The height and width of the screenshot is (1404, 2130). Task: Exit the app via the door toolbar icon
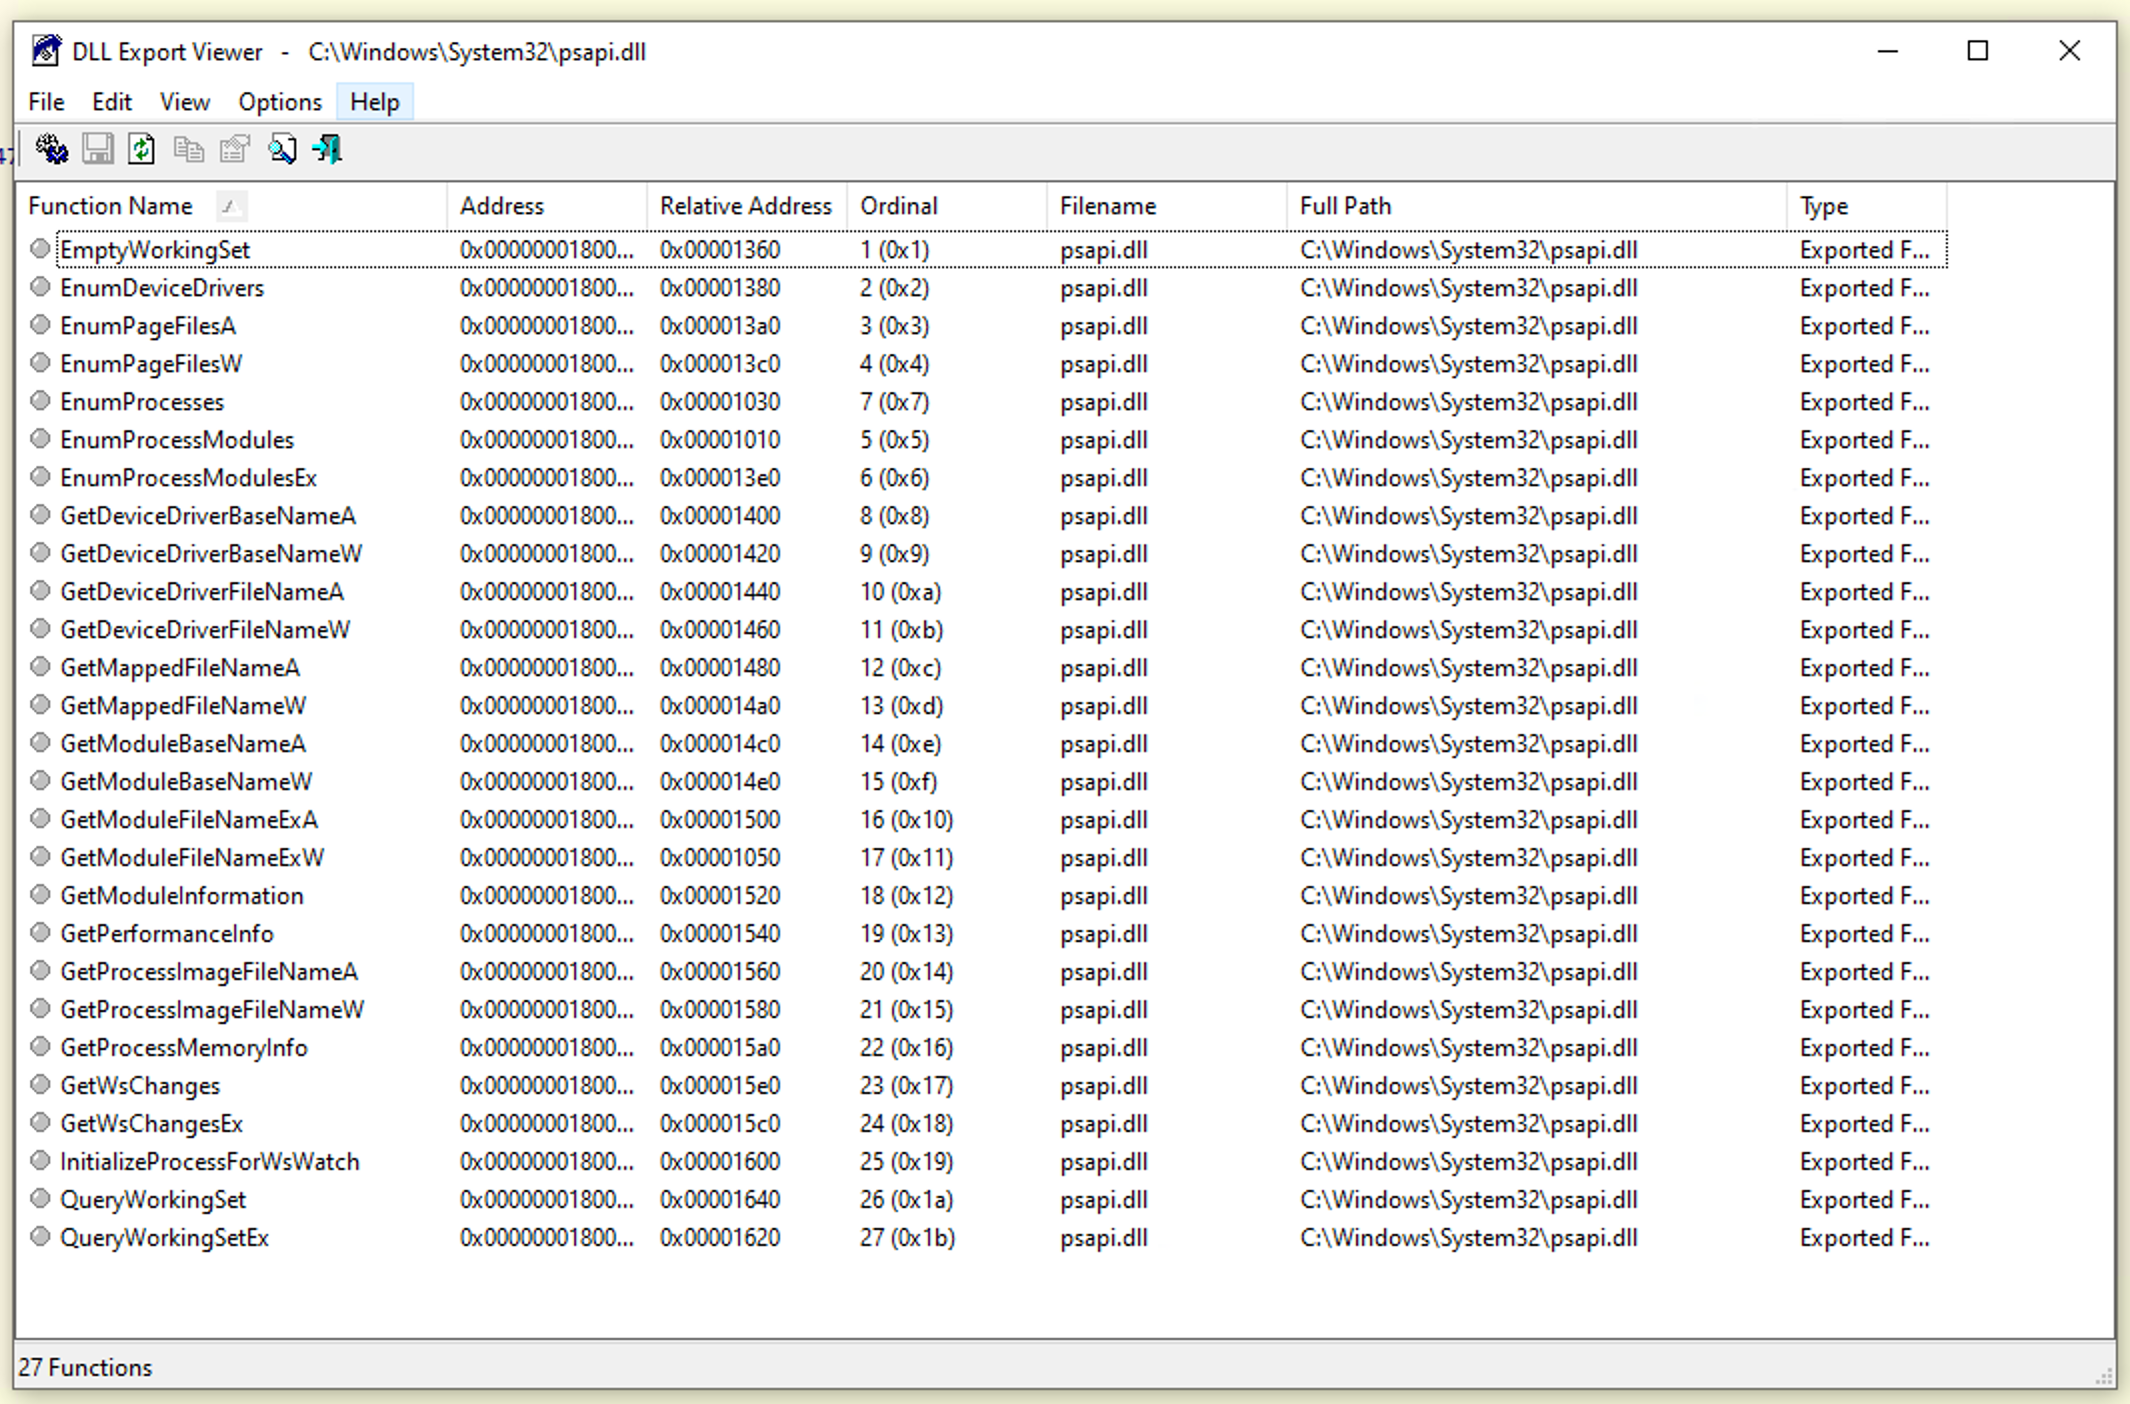(x=327, y=149)
